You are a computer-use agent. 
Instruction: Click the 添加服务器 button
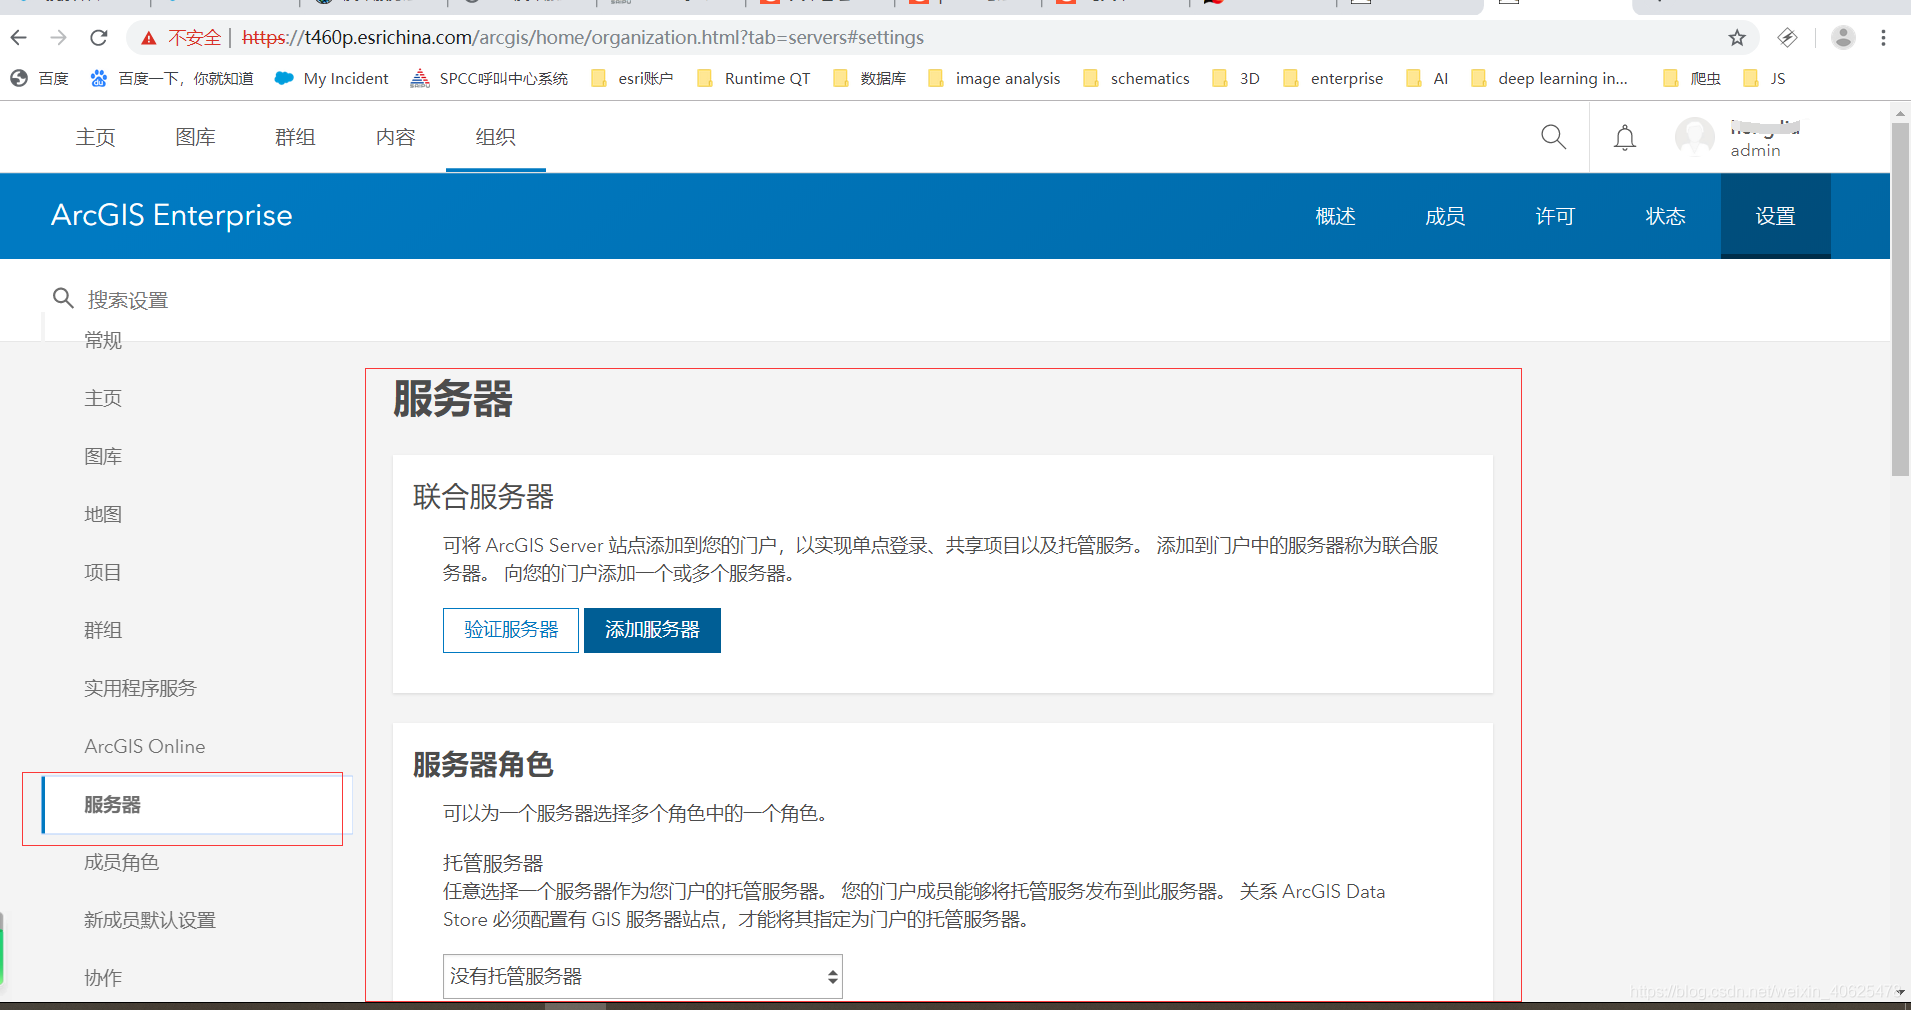click(x=652, y=630)
